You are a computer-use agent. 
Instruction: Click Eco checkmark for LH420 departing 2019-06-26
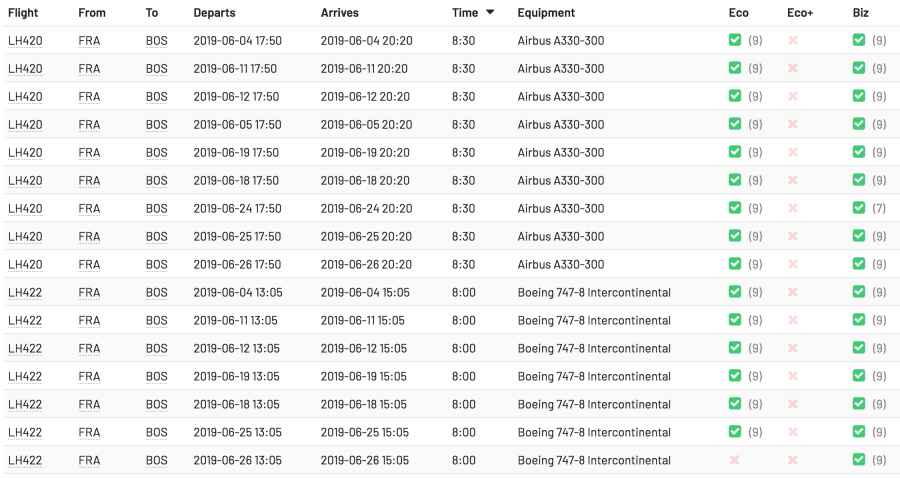click(x=735, y=264)
